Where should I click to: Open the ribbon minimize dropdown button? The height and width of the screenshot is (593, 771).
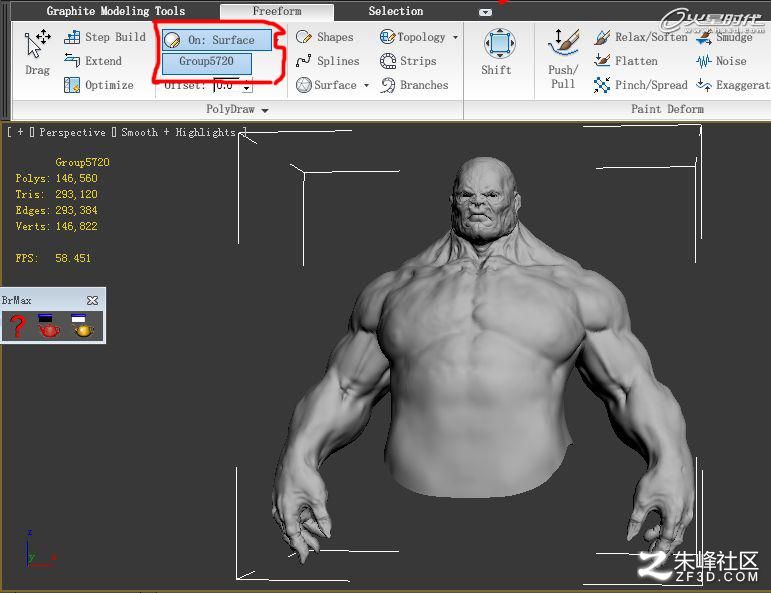[485, 12]
